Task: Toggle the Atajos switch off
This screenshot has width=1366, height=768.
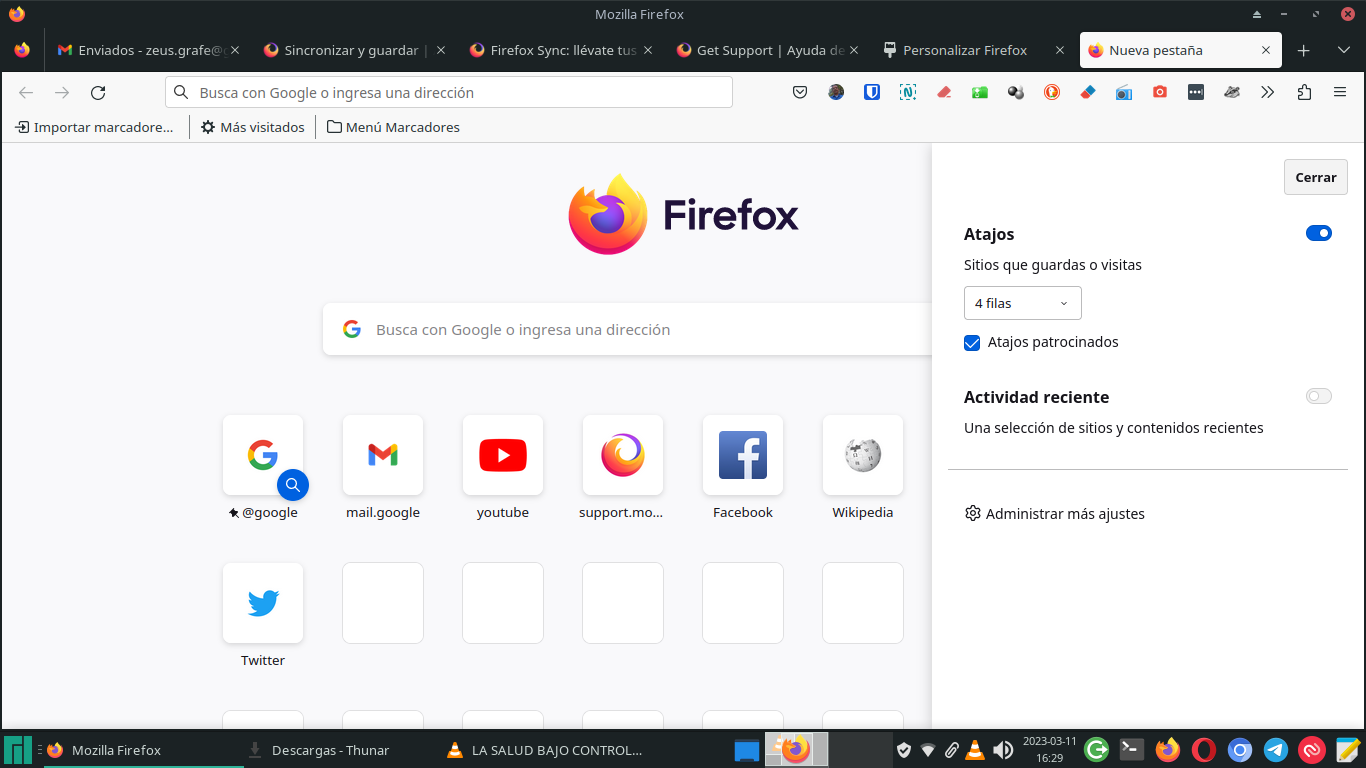Action: [1319, 233]
